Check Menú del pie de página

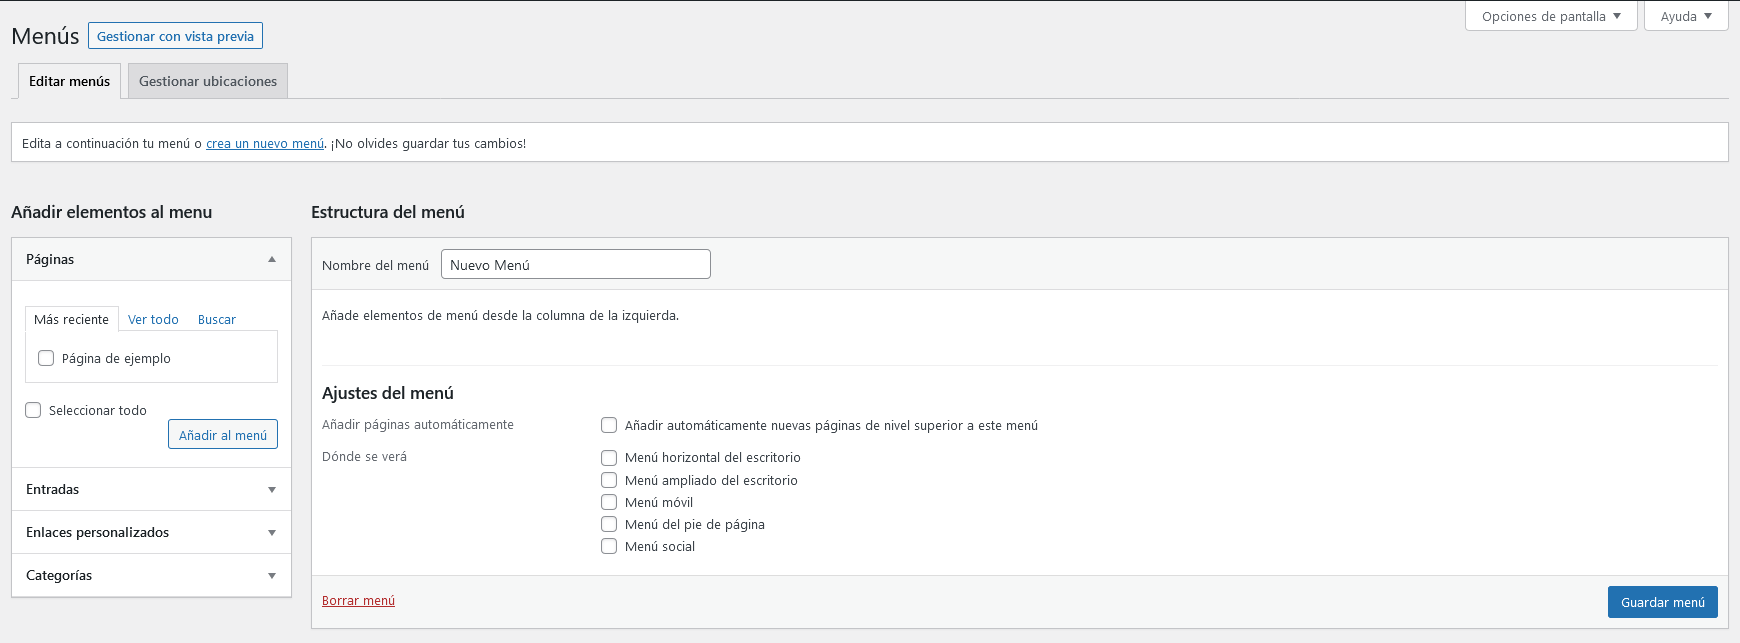[609, 524]
